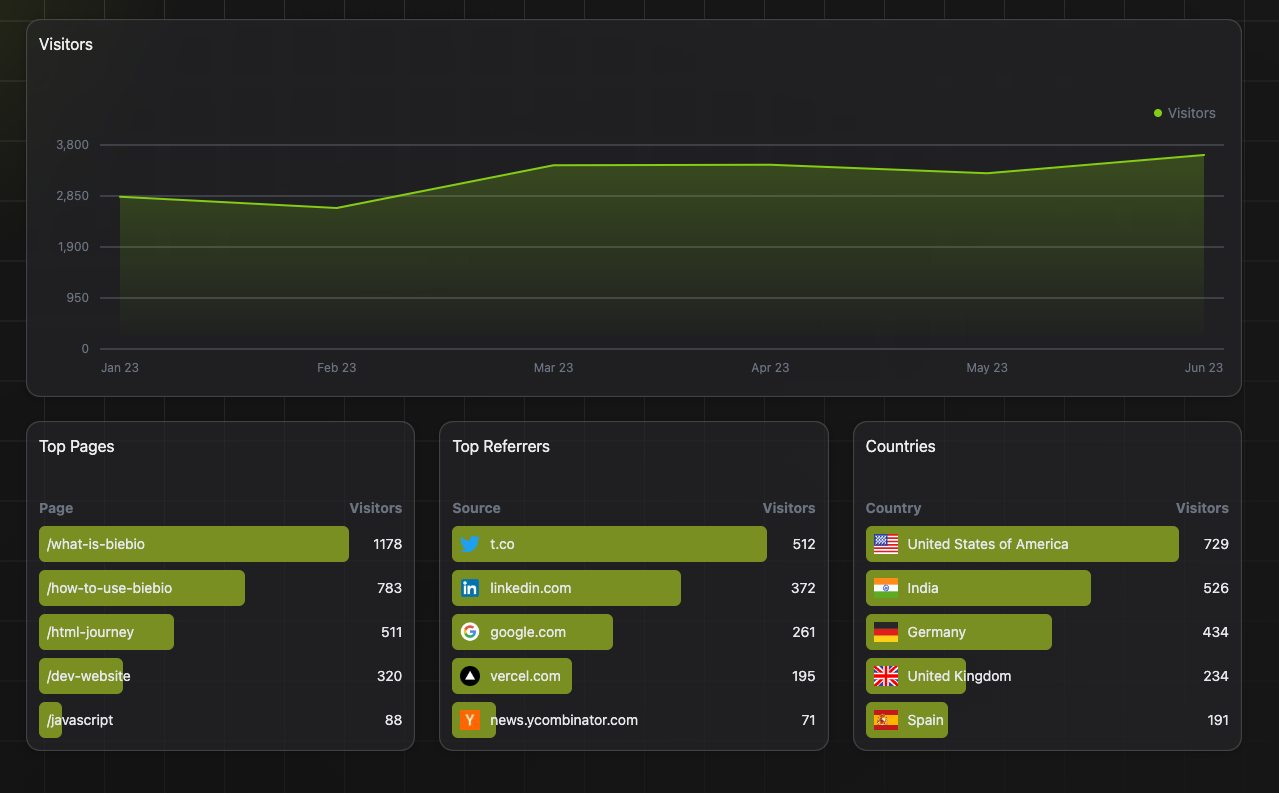The width and height of the screenshot is (1279, 793).
Task: Click the United Kingdom flag icon
Action: (885, 676)
